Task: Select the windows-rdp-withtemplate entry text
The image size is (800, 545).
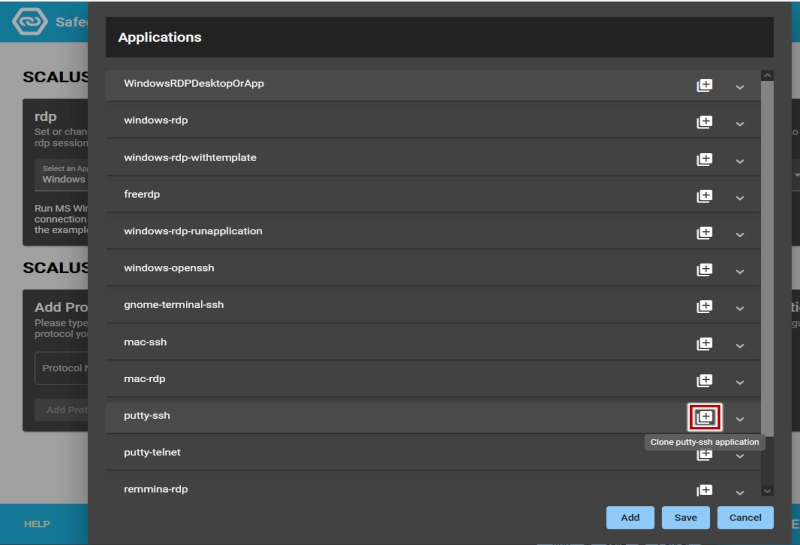Action: [190, 158]
